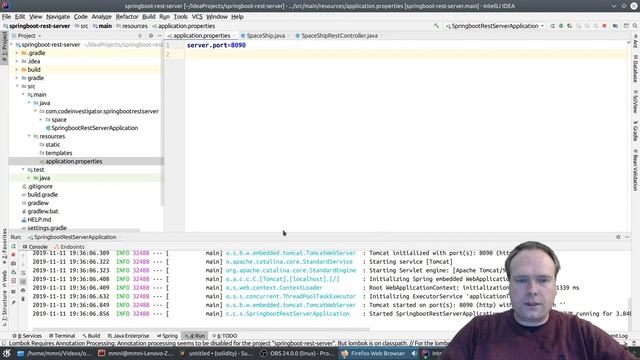Rerun SpringbootRestServerApplication from the main toolbar
Screen dimensions: 640x360
pyautogui.click(x=552, y=26)
